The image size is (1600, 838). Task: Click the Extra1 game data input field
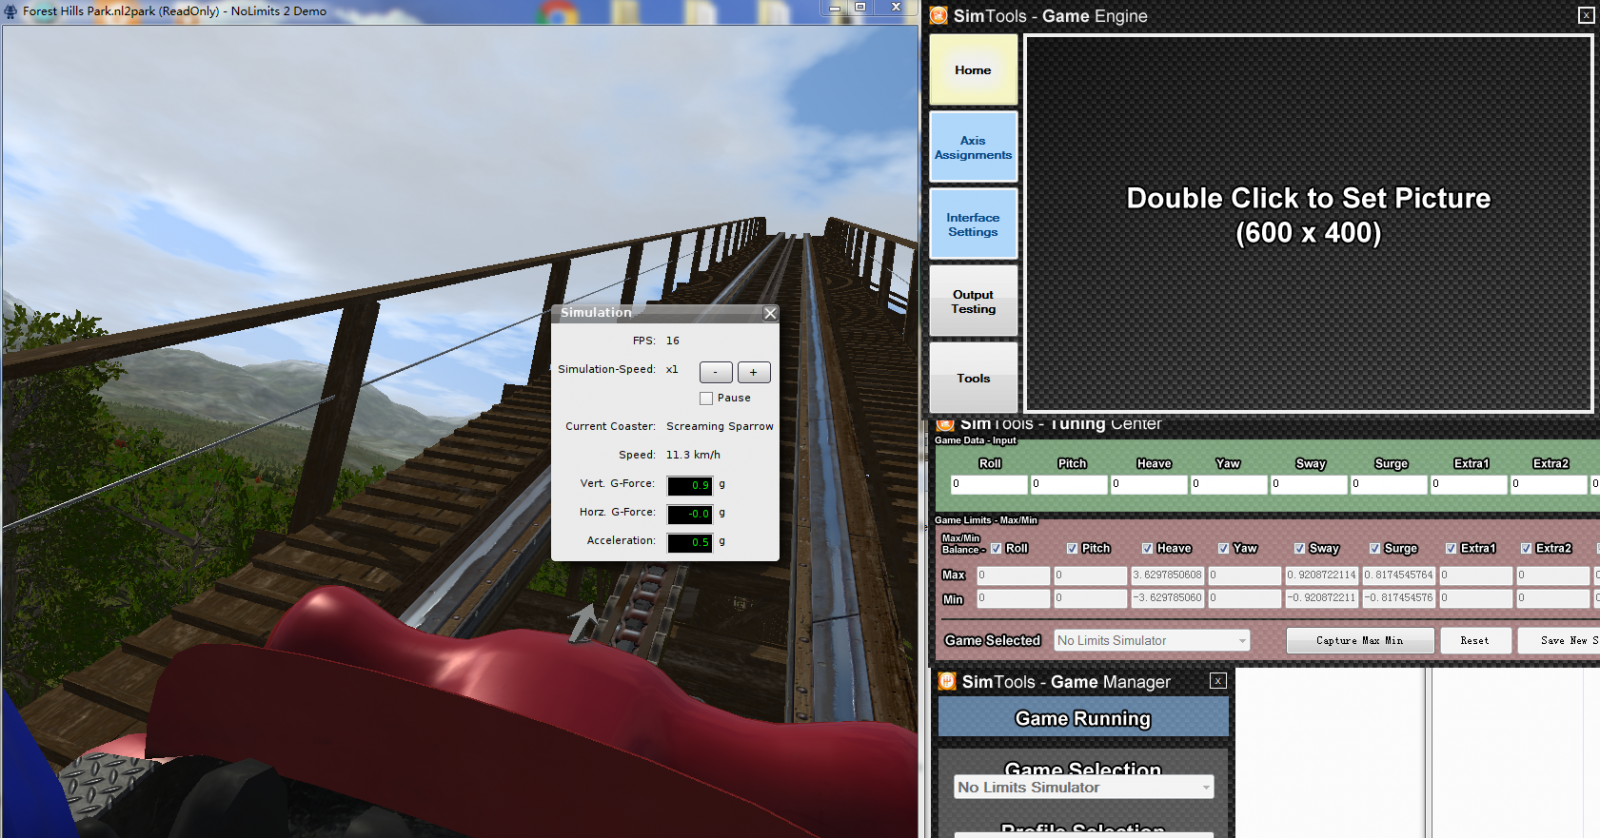[1468, 484]
